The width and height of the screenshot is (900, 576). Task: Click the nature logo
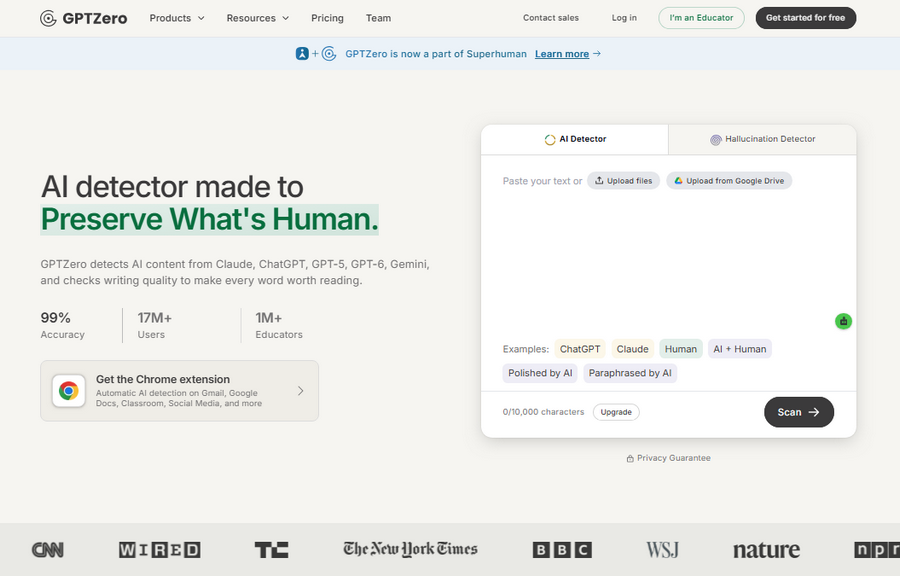766,550
